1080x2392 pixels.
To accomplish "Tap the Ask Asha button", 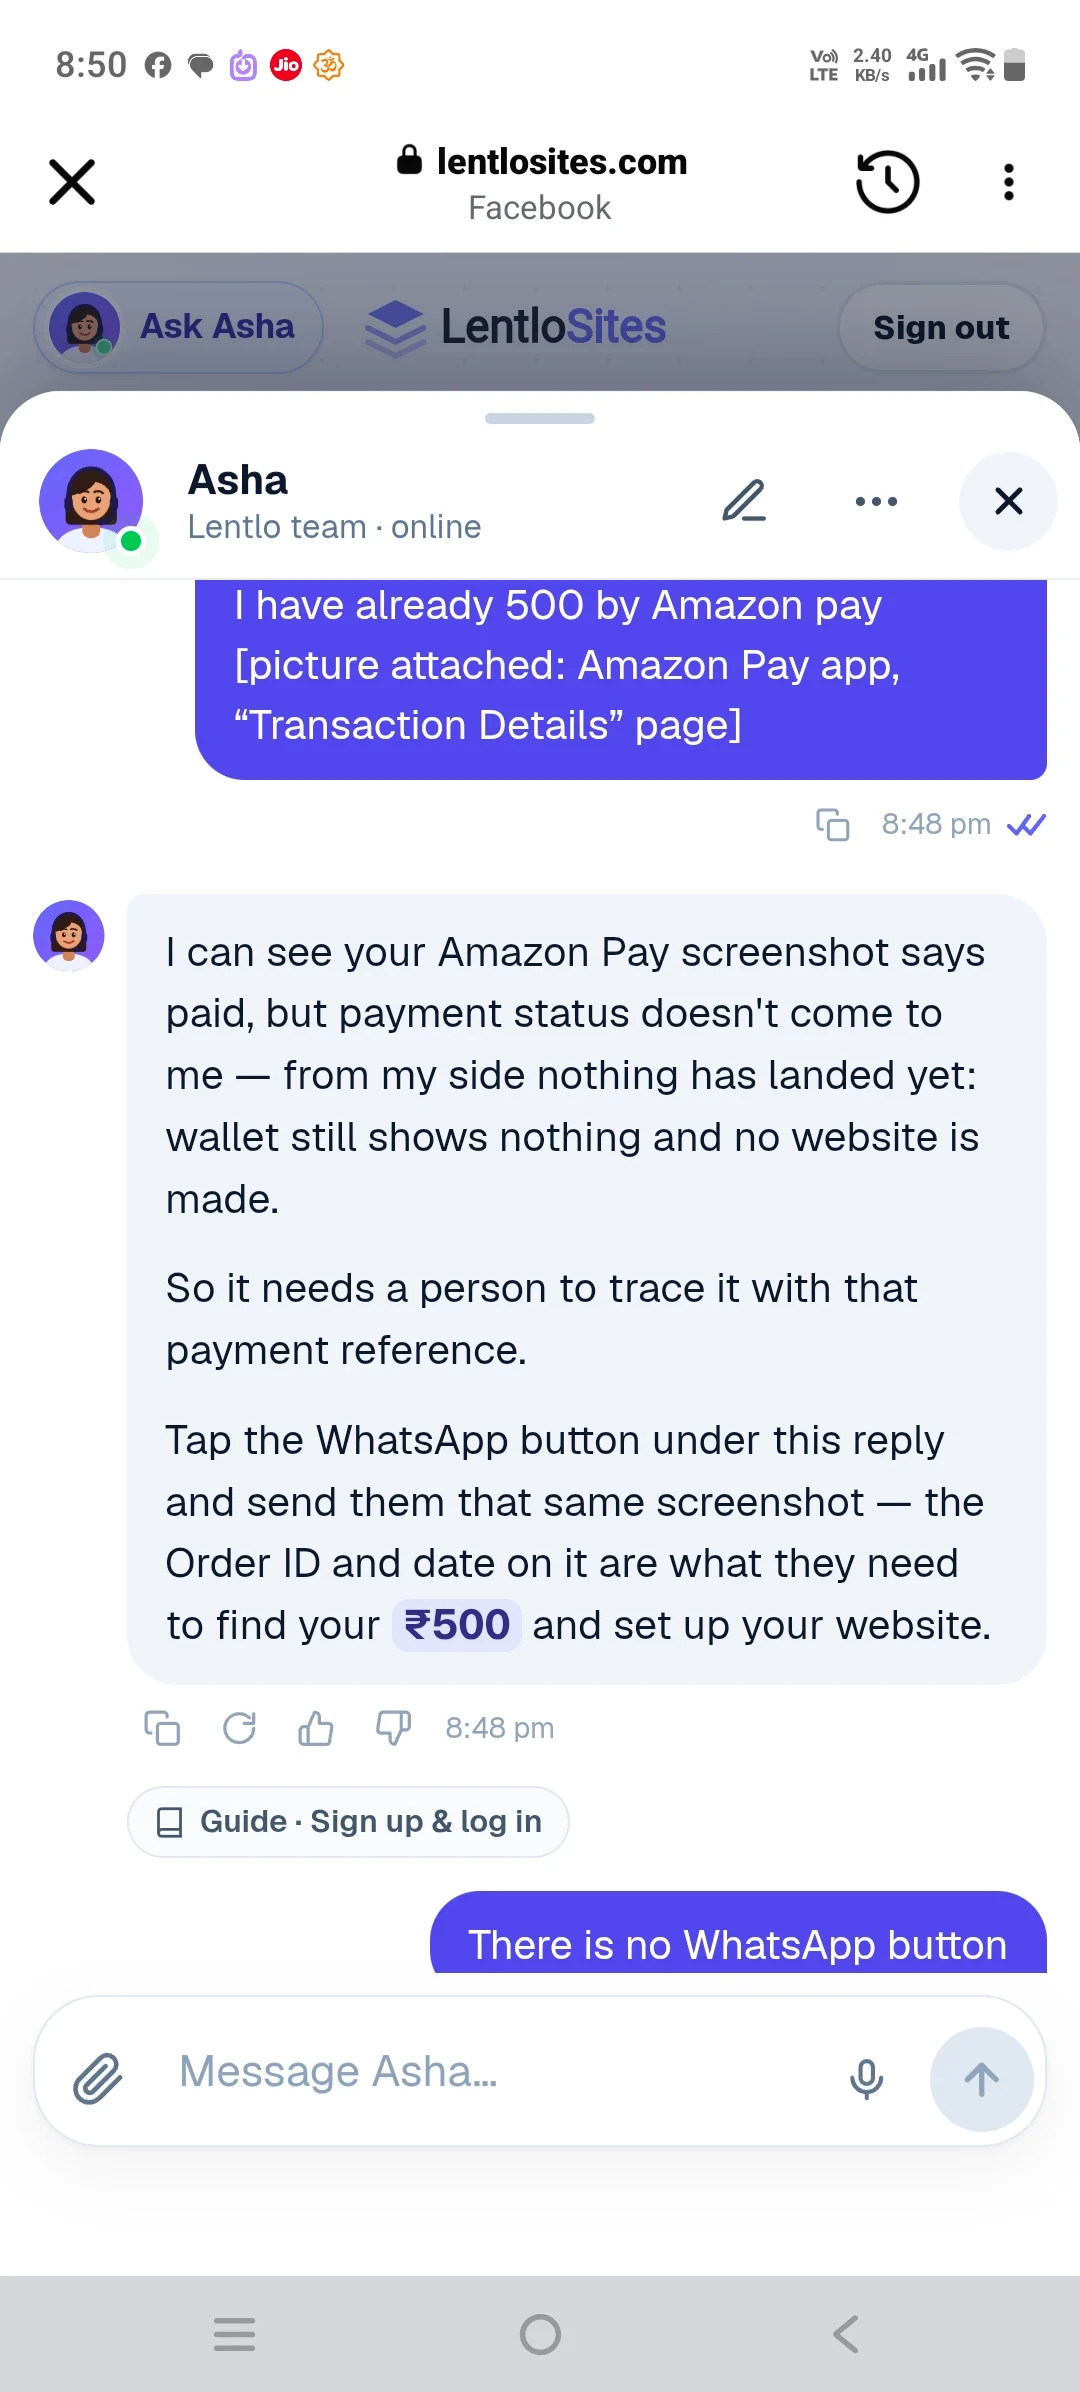I will point(178,327).
